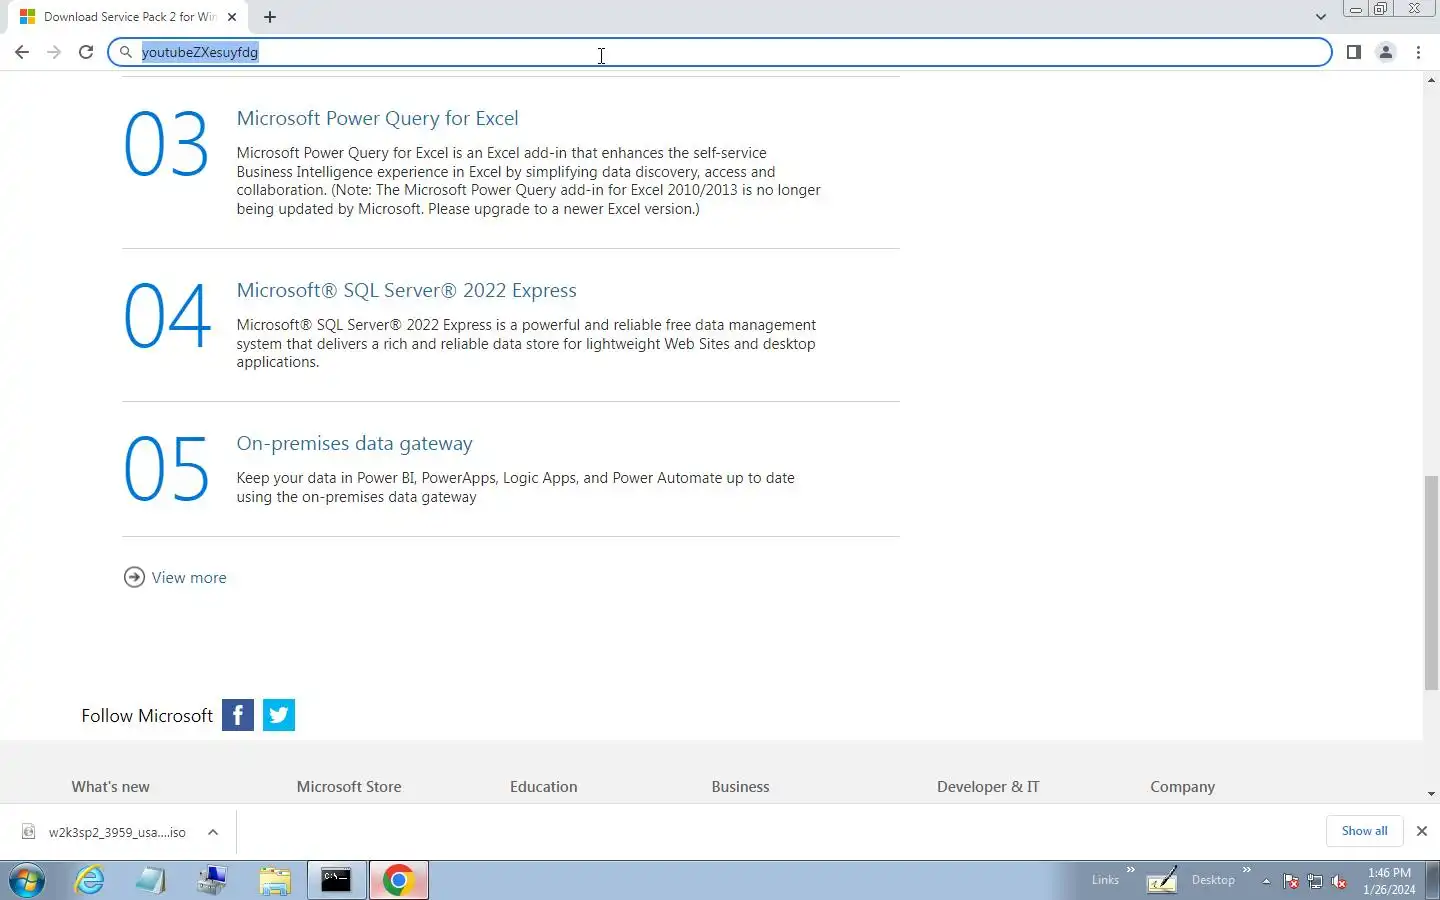1440x900 pixels.
Task: Click the Follow Microsoft label
Action: (x=147, y=716)
